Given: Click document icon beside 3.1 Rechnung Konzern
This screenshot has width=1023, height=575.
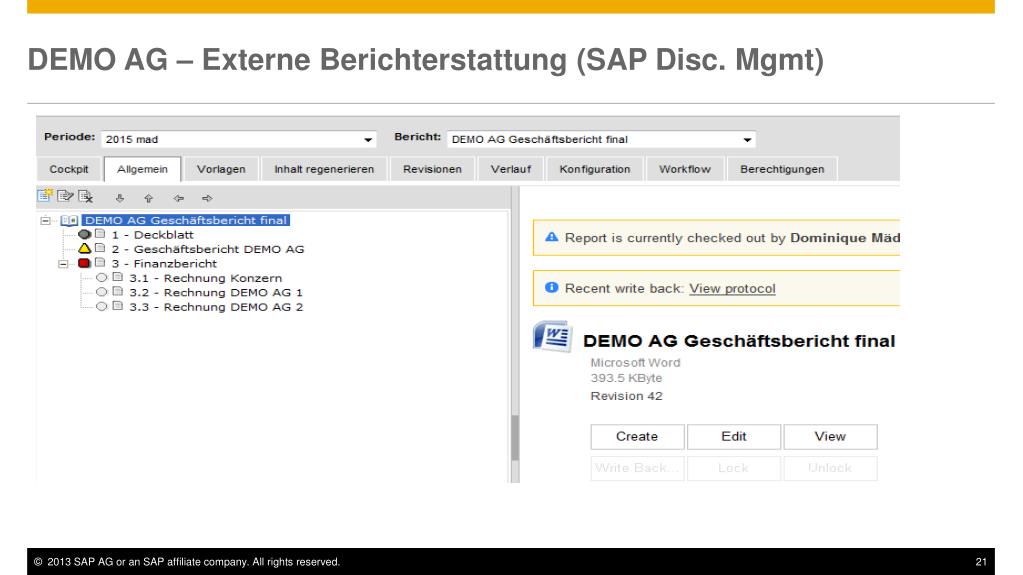Looking at the screenshot, I should 117,277.
